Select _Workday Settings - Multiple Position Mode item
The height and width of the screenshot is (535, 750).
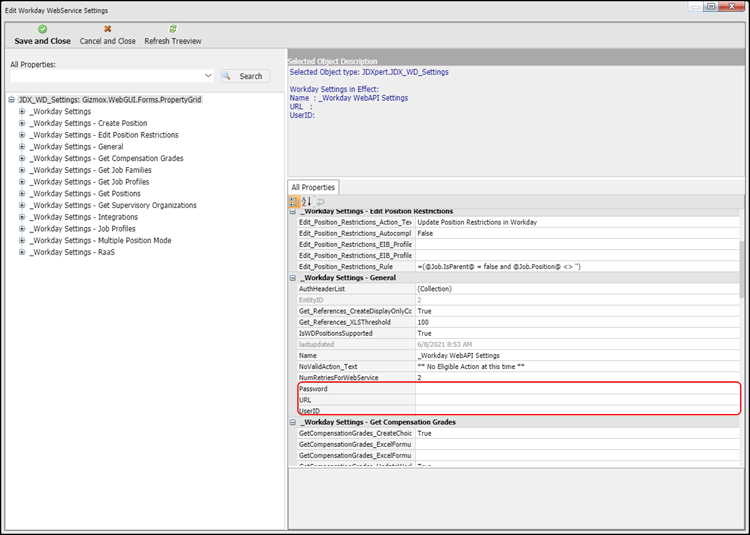[100, 240]
